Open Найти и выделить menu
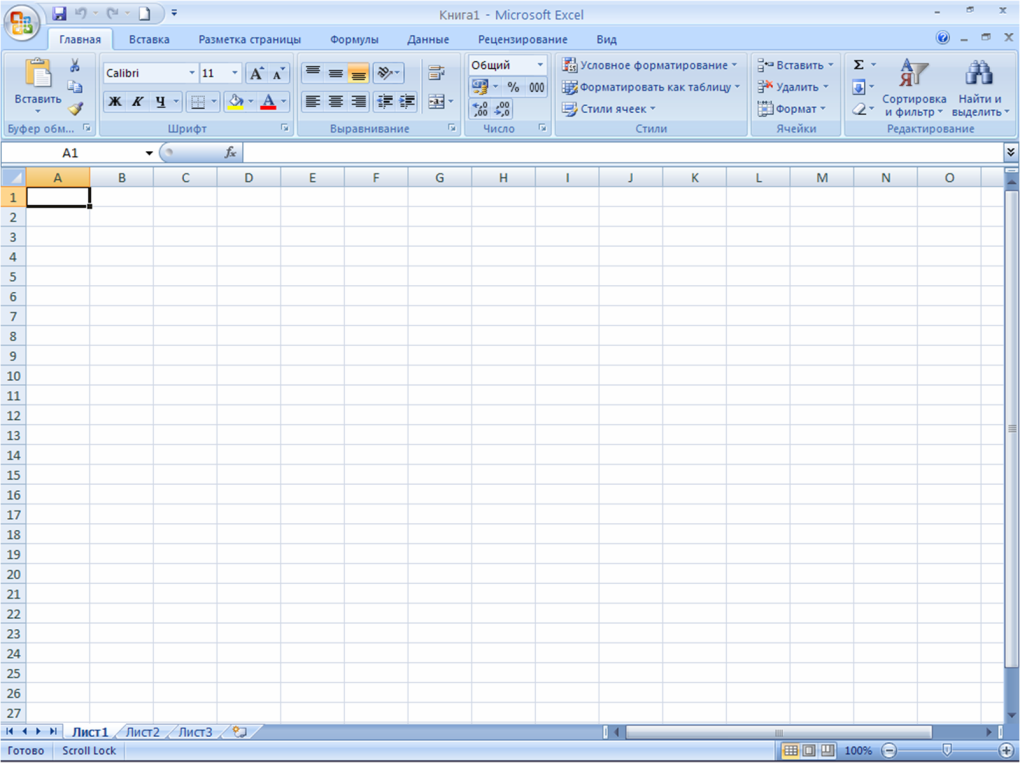1020x763 pixels. coord(980,87)
